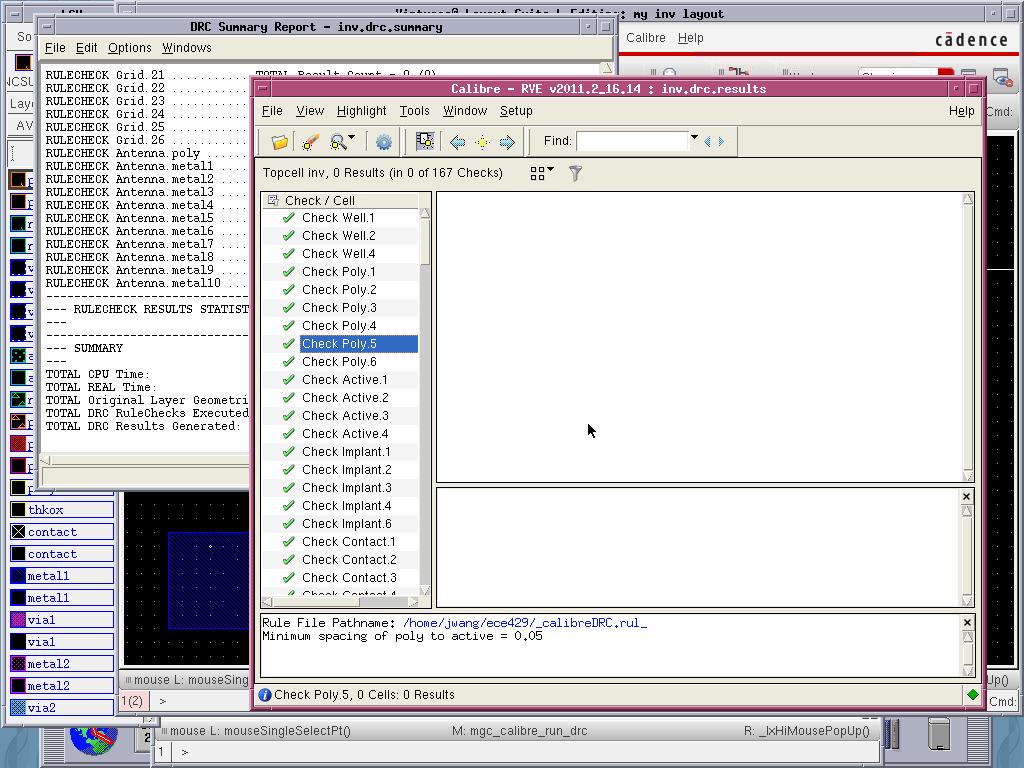
Task: Open RVE options via the gear icon
Action: coord(384,142)
